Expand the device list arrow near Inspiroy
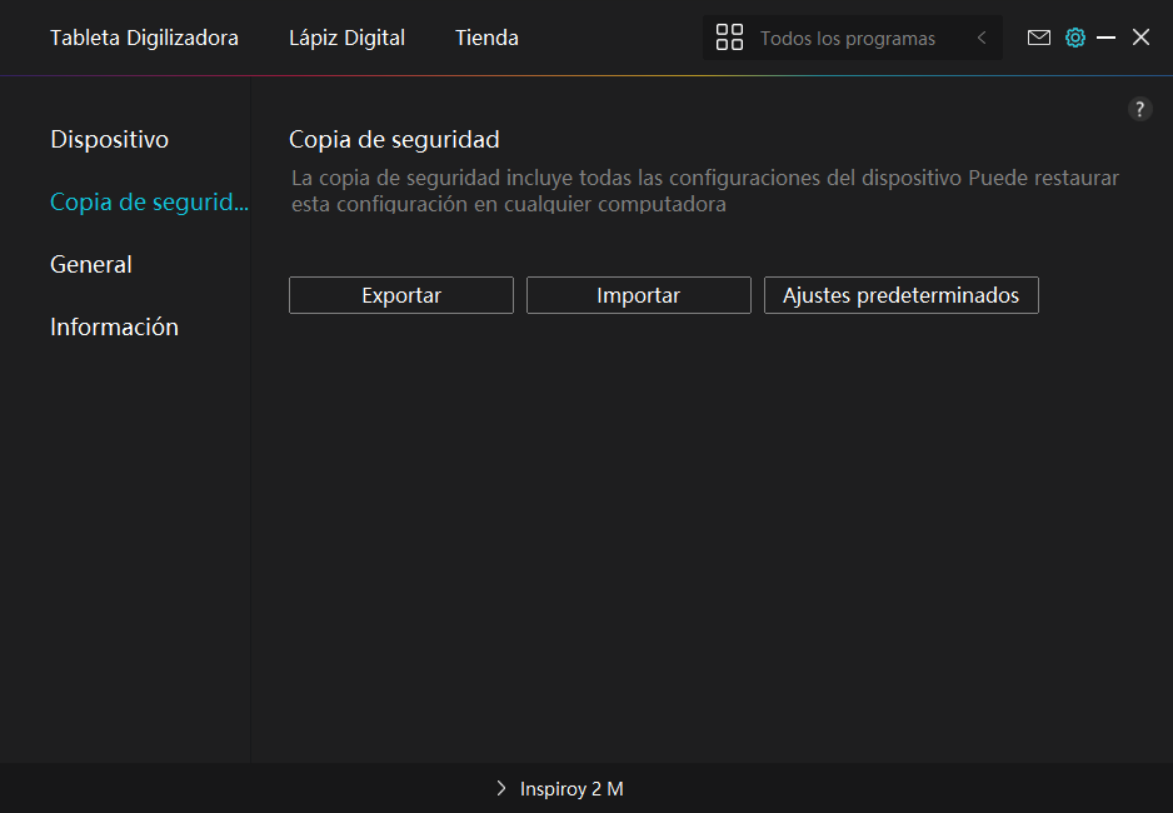The height and width of the screenshot is (813, 1173). 501,789
